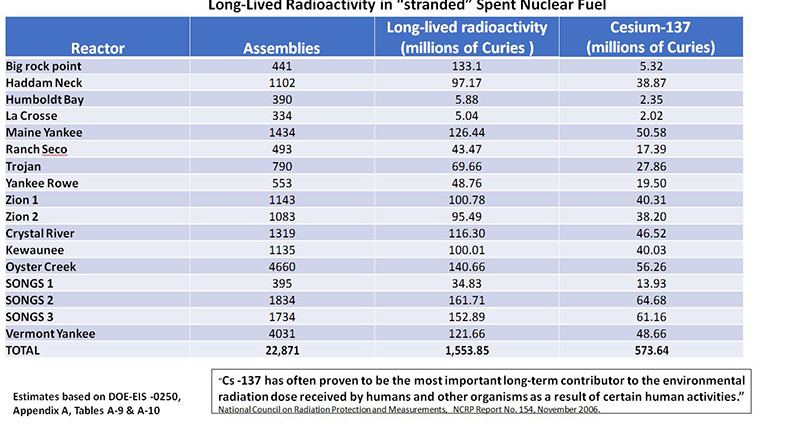Click the Vermont Yankee reactor name
800x437 pixels.
[51, 333]
